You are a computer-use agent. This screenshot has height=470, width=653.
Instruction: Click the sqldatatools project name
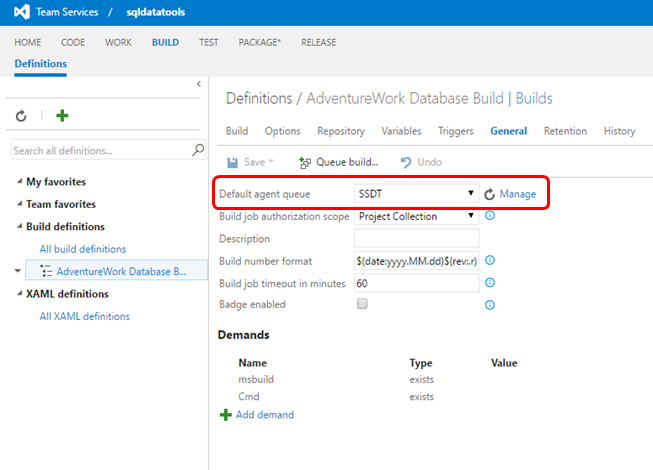[156, 12]
